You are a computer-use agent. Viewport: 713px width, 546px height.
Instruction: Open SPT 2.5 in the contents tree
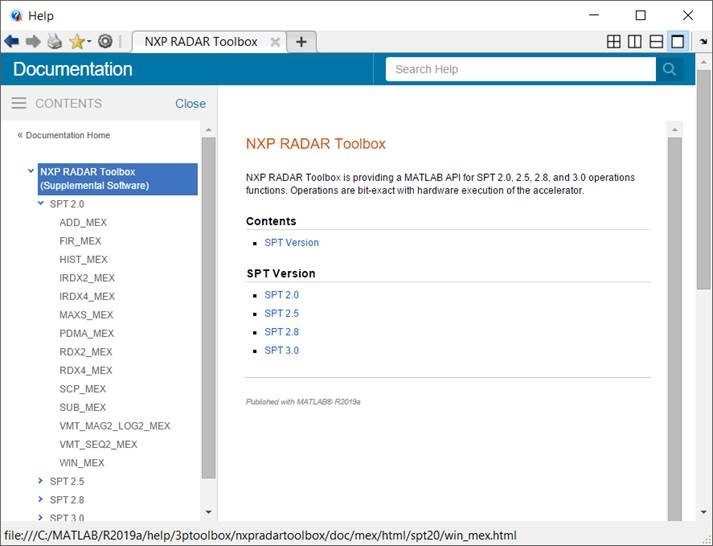point(67,481)
